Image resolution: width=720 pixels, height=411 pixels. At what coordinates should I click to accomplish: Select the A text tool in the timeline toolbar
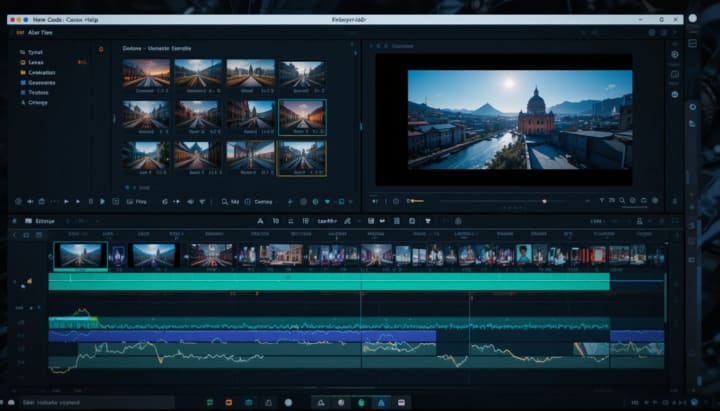pos(260,221)
